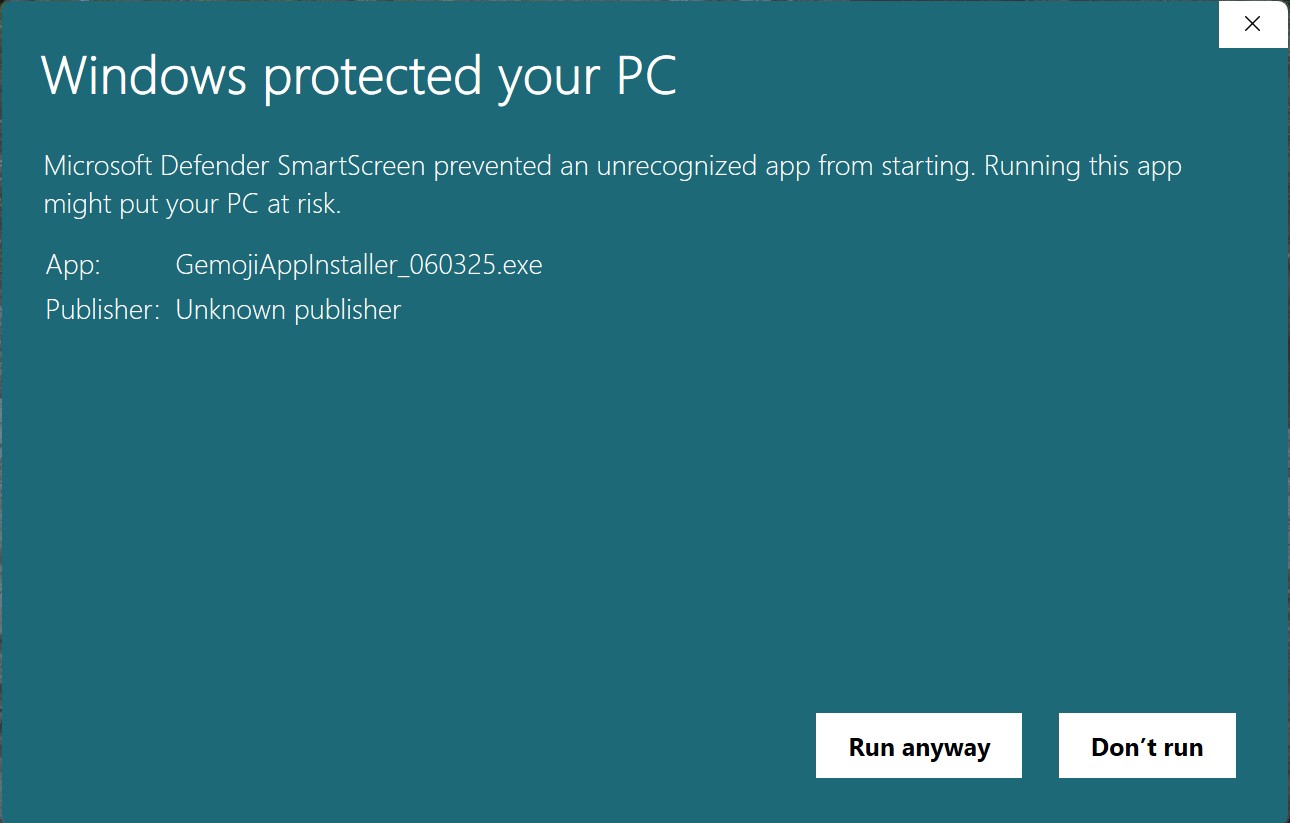This screenshot has width=1290, height=823.
Task: Select the app name GemojiAppInstaller_060325.exe
Action: 359,265
